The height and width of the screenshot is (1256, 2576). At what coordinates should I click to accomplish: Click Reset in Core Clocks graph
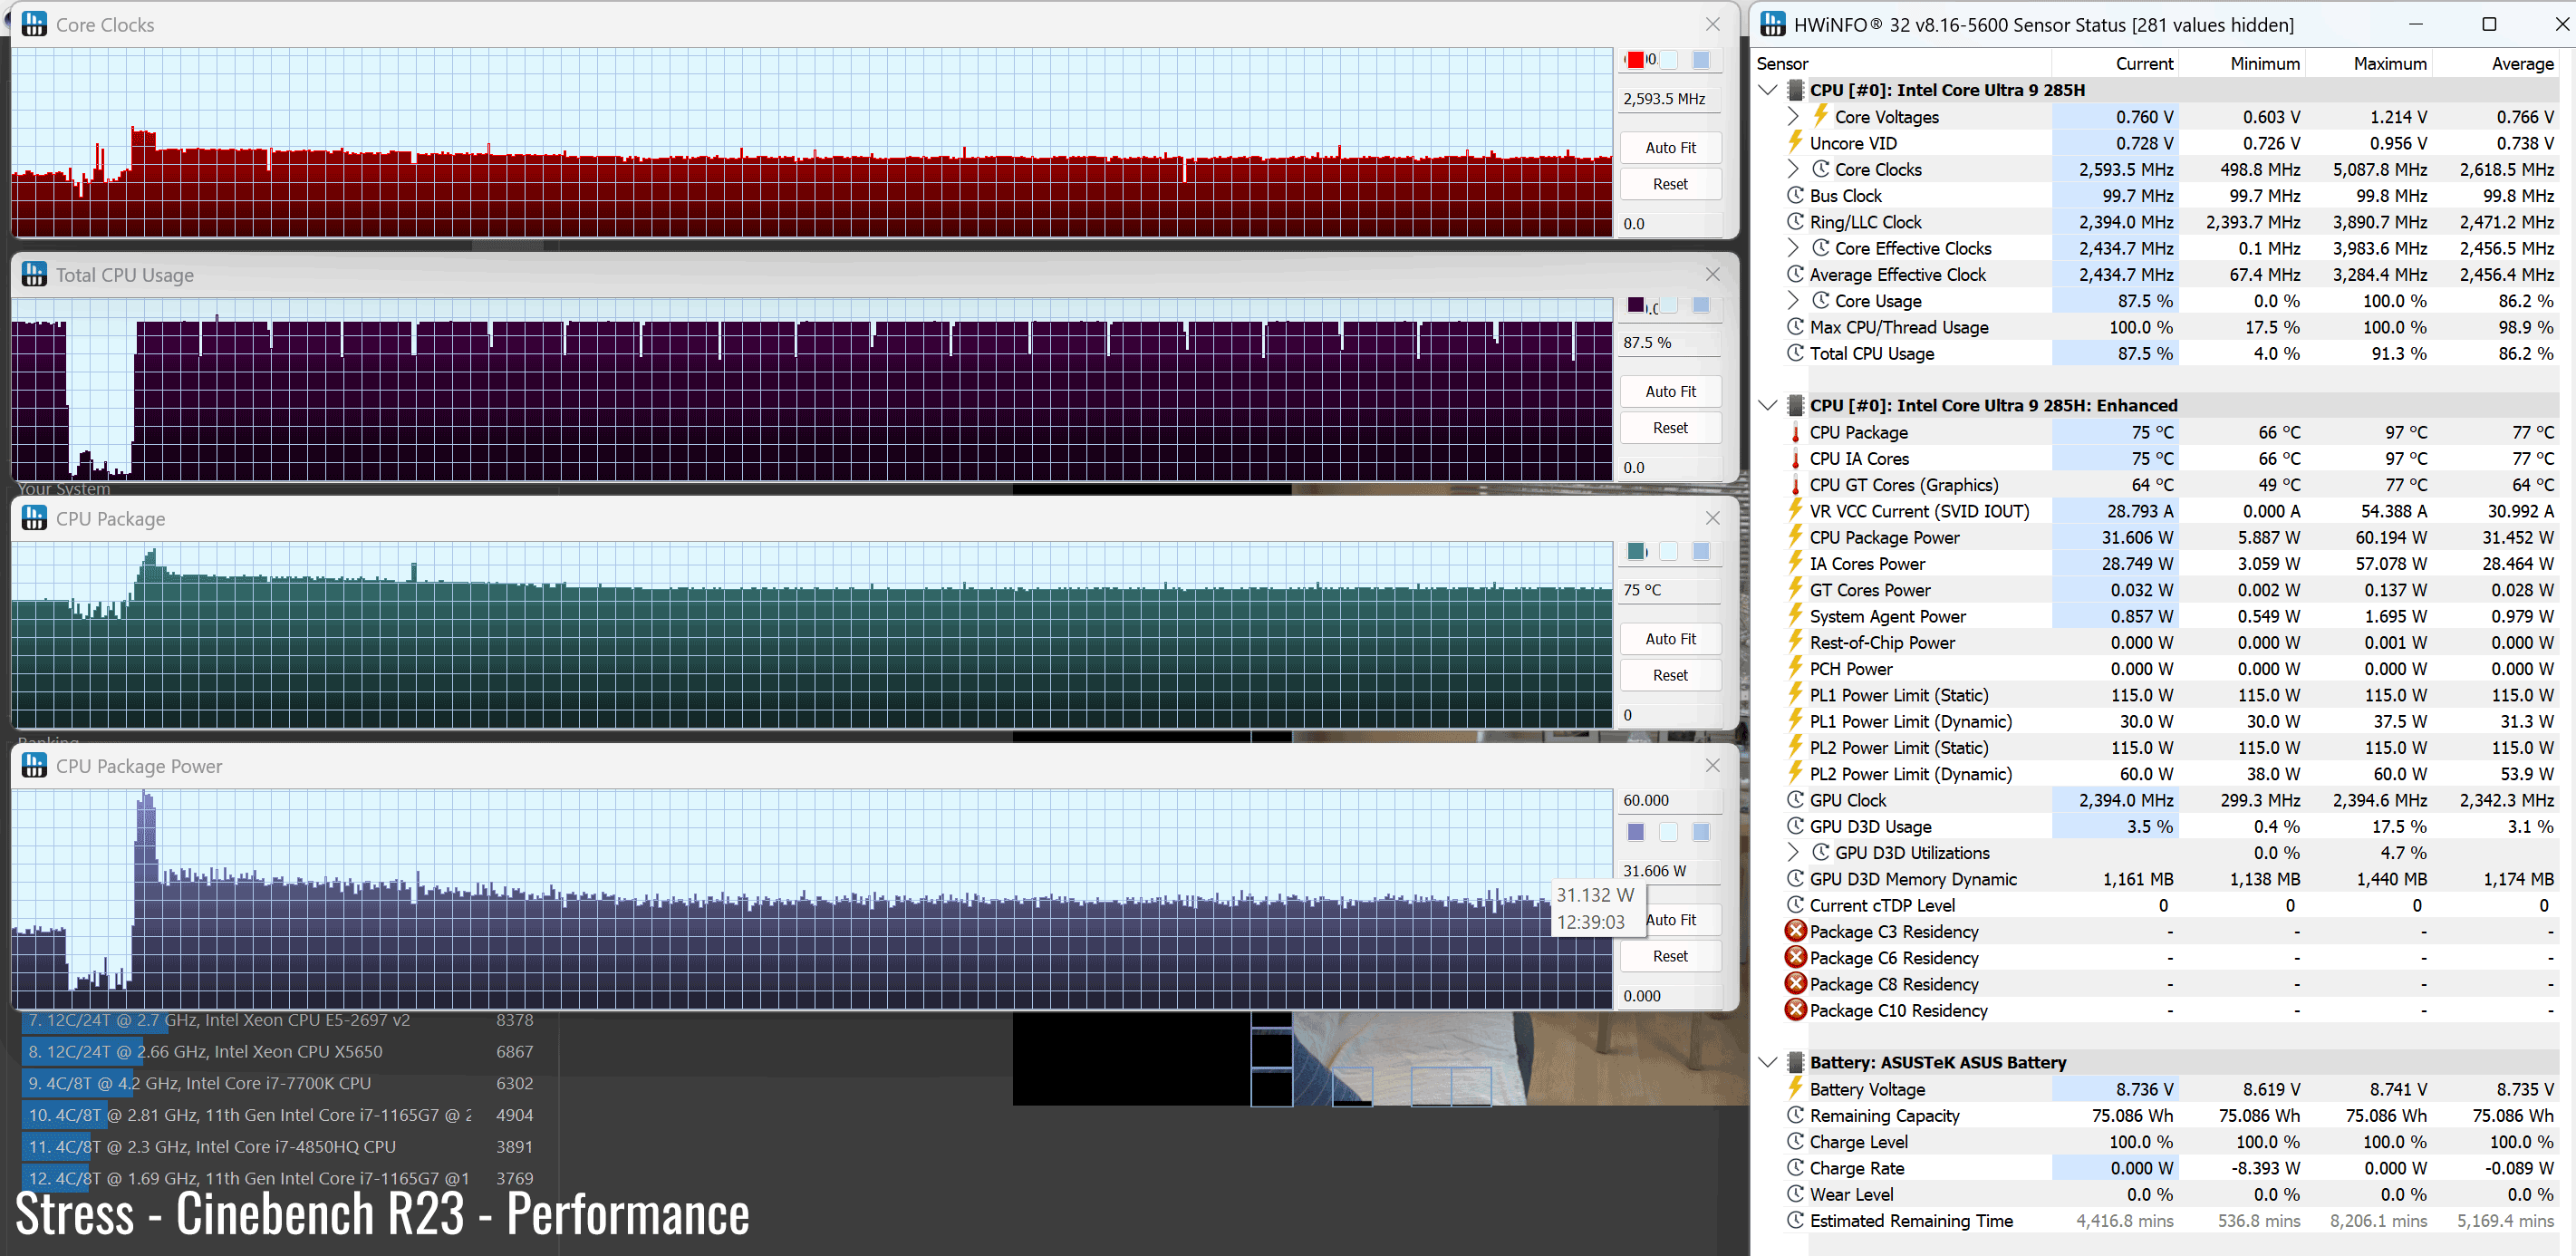[x=1670, y=184]
